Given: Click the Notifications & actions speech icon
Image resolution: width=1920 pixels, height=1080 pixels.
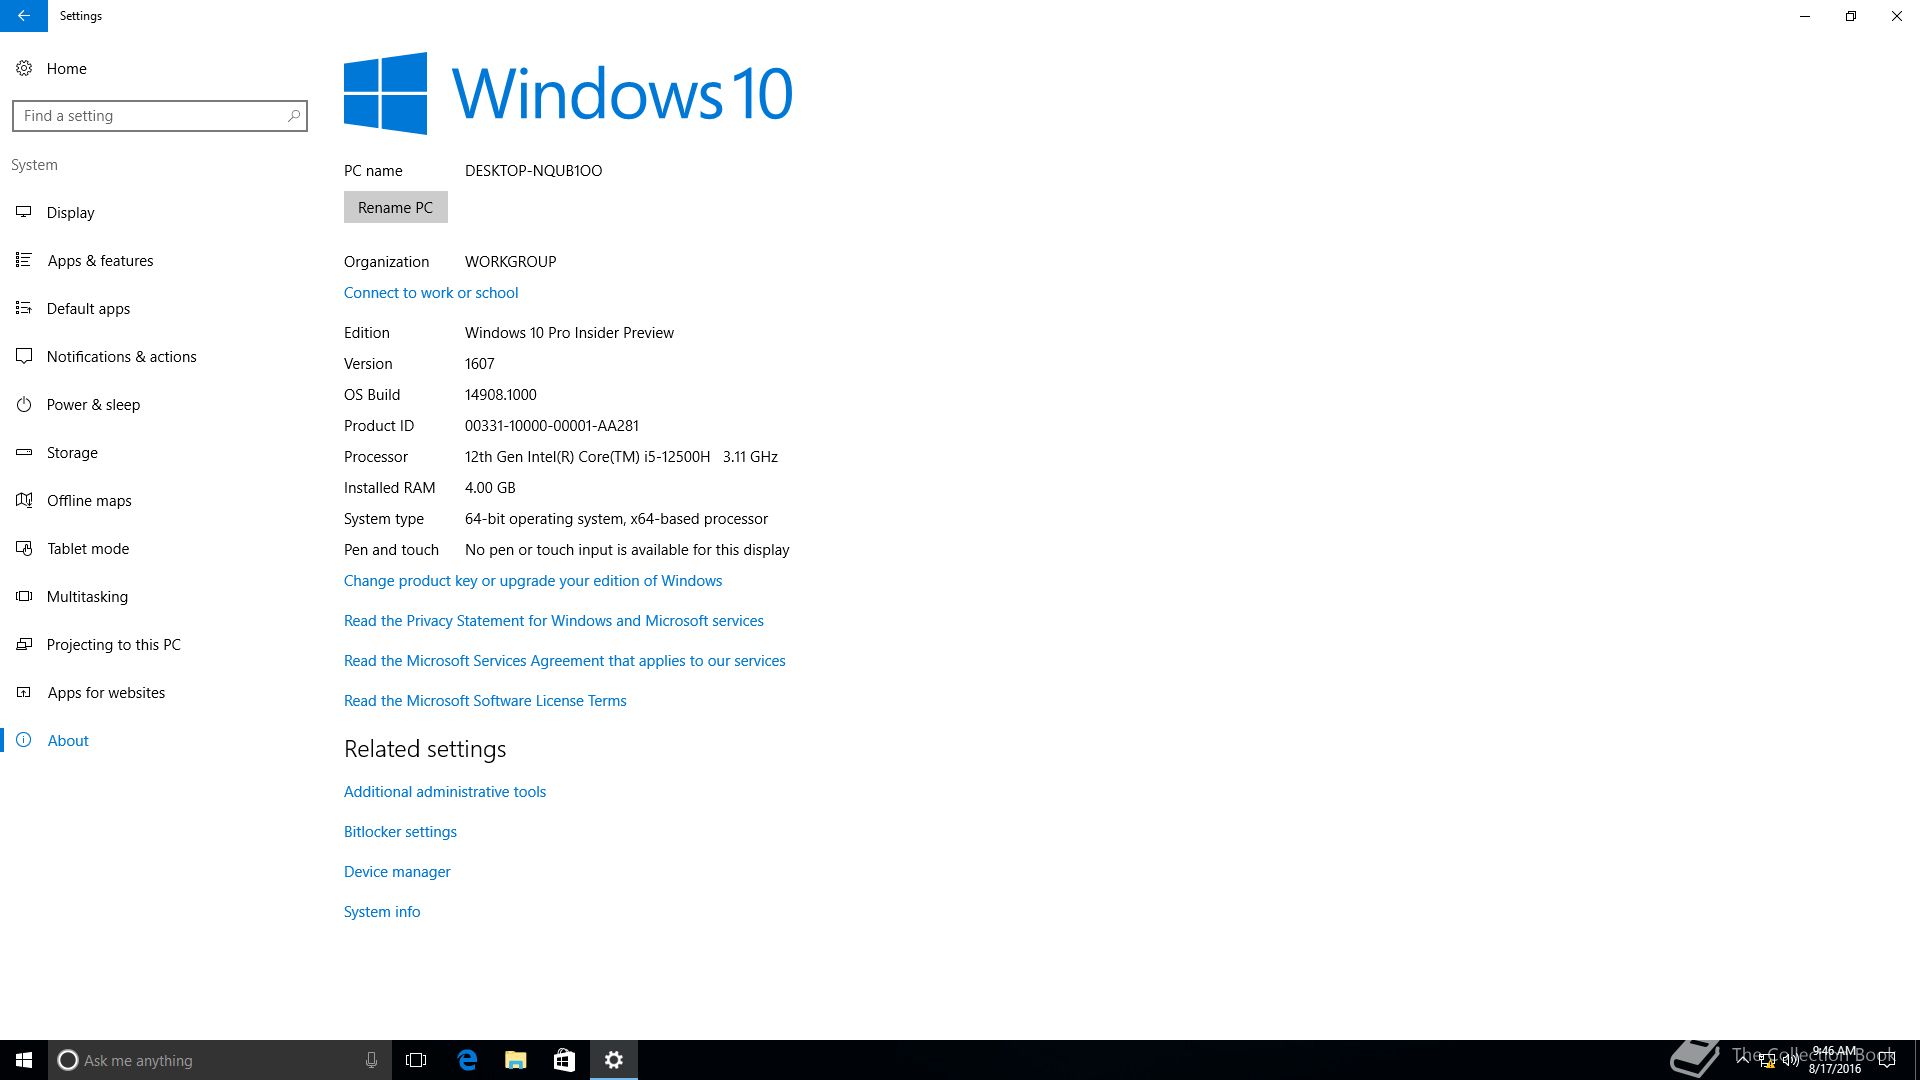Looking at the screenshot, I should 23,356.
